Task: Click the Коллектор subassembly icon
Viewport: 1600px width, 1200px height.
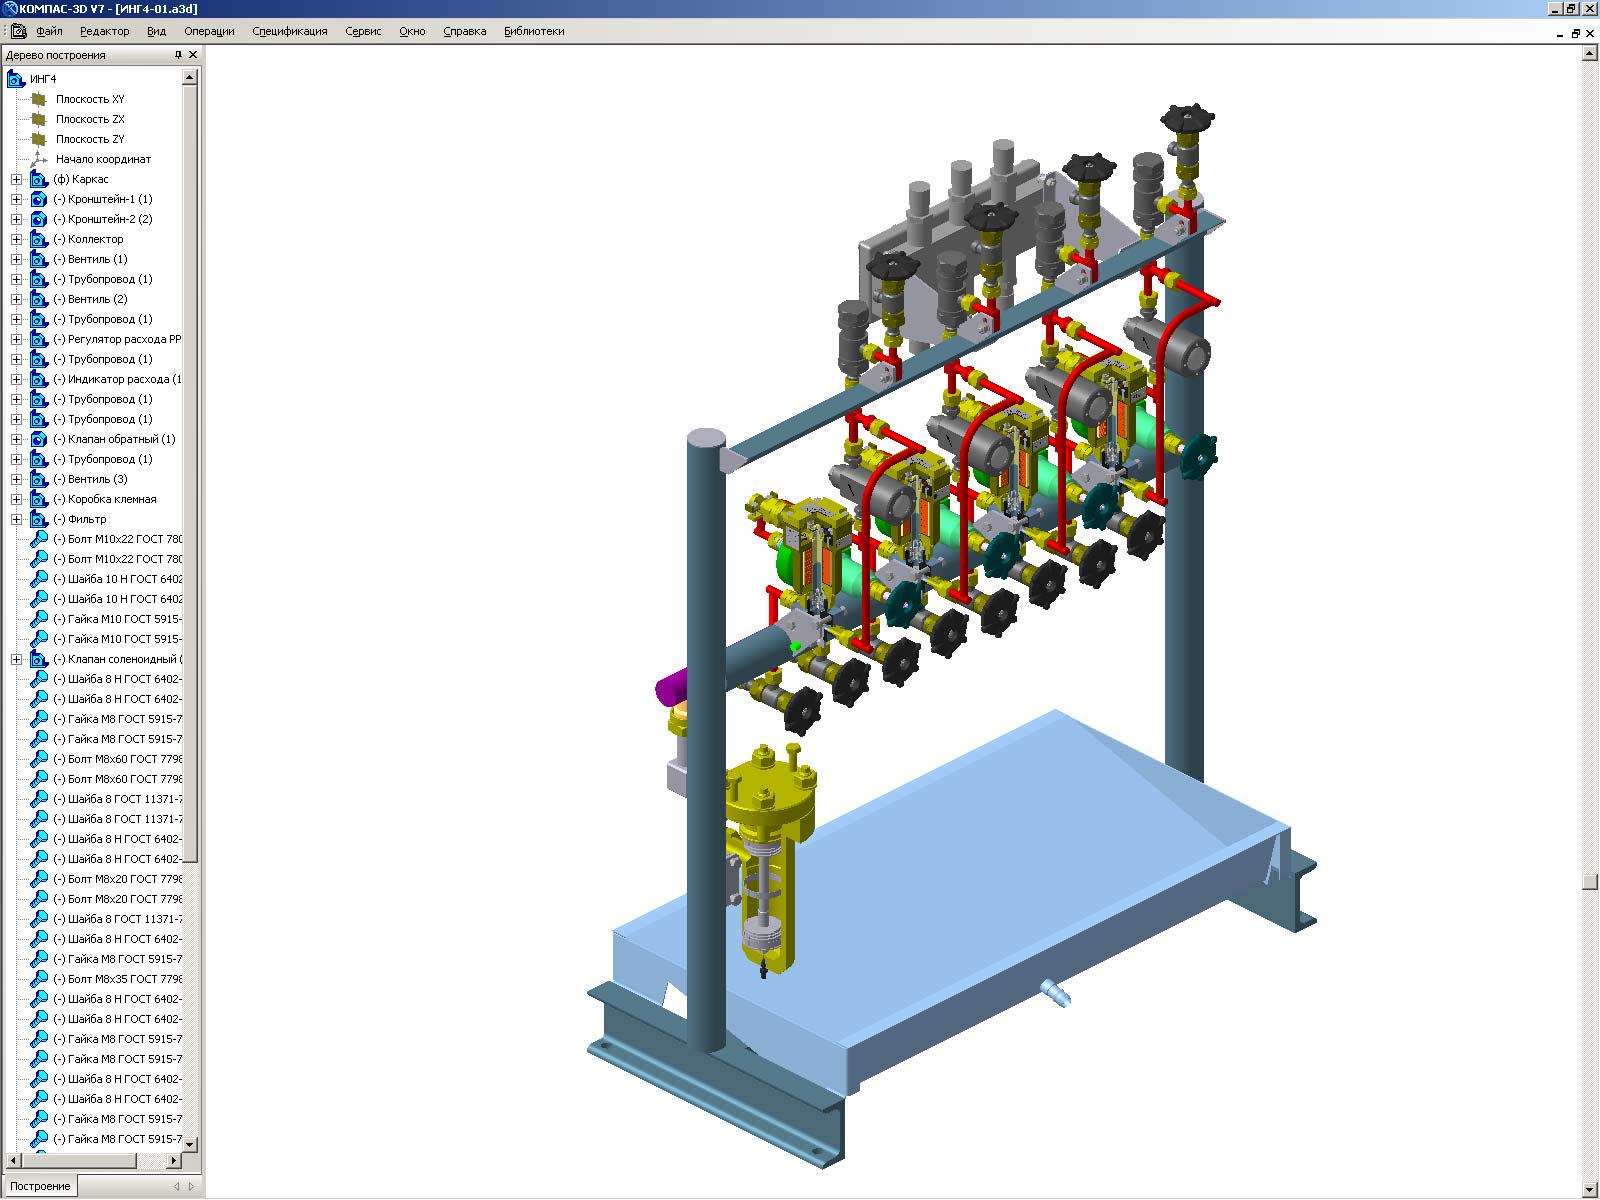Action: tap(39, 239)
